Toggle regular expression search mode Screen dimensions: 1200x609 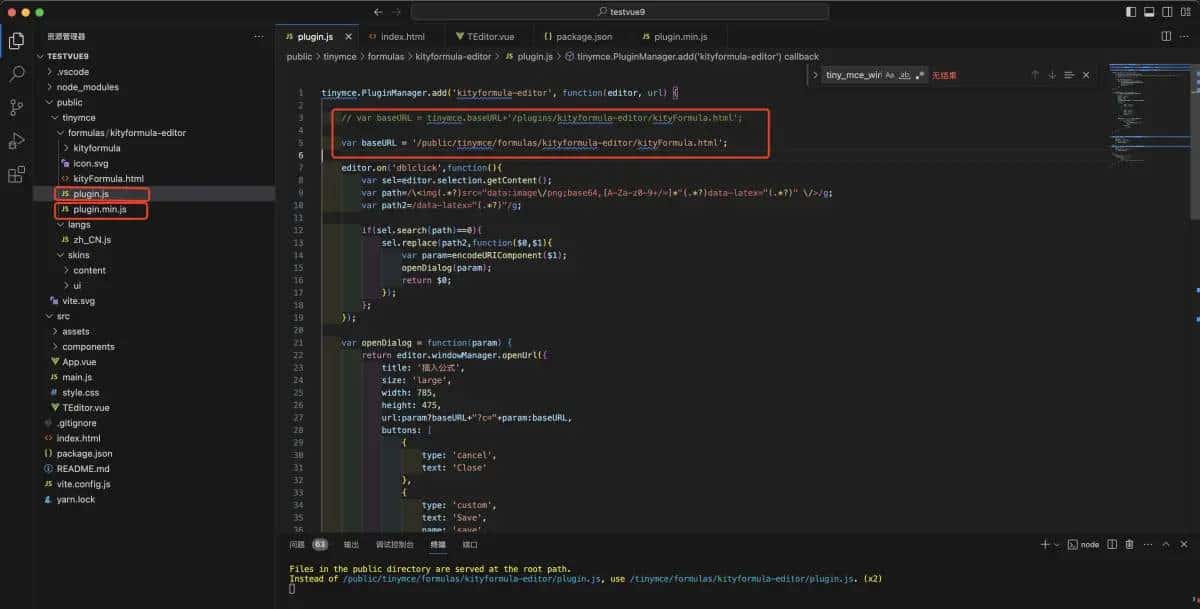921,74
